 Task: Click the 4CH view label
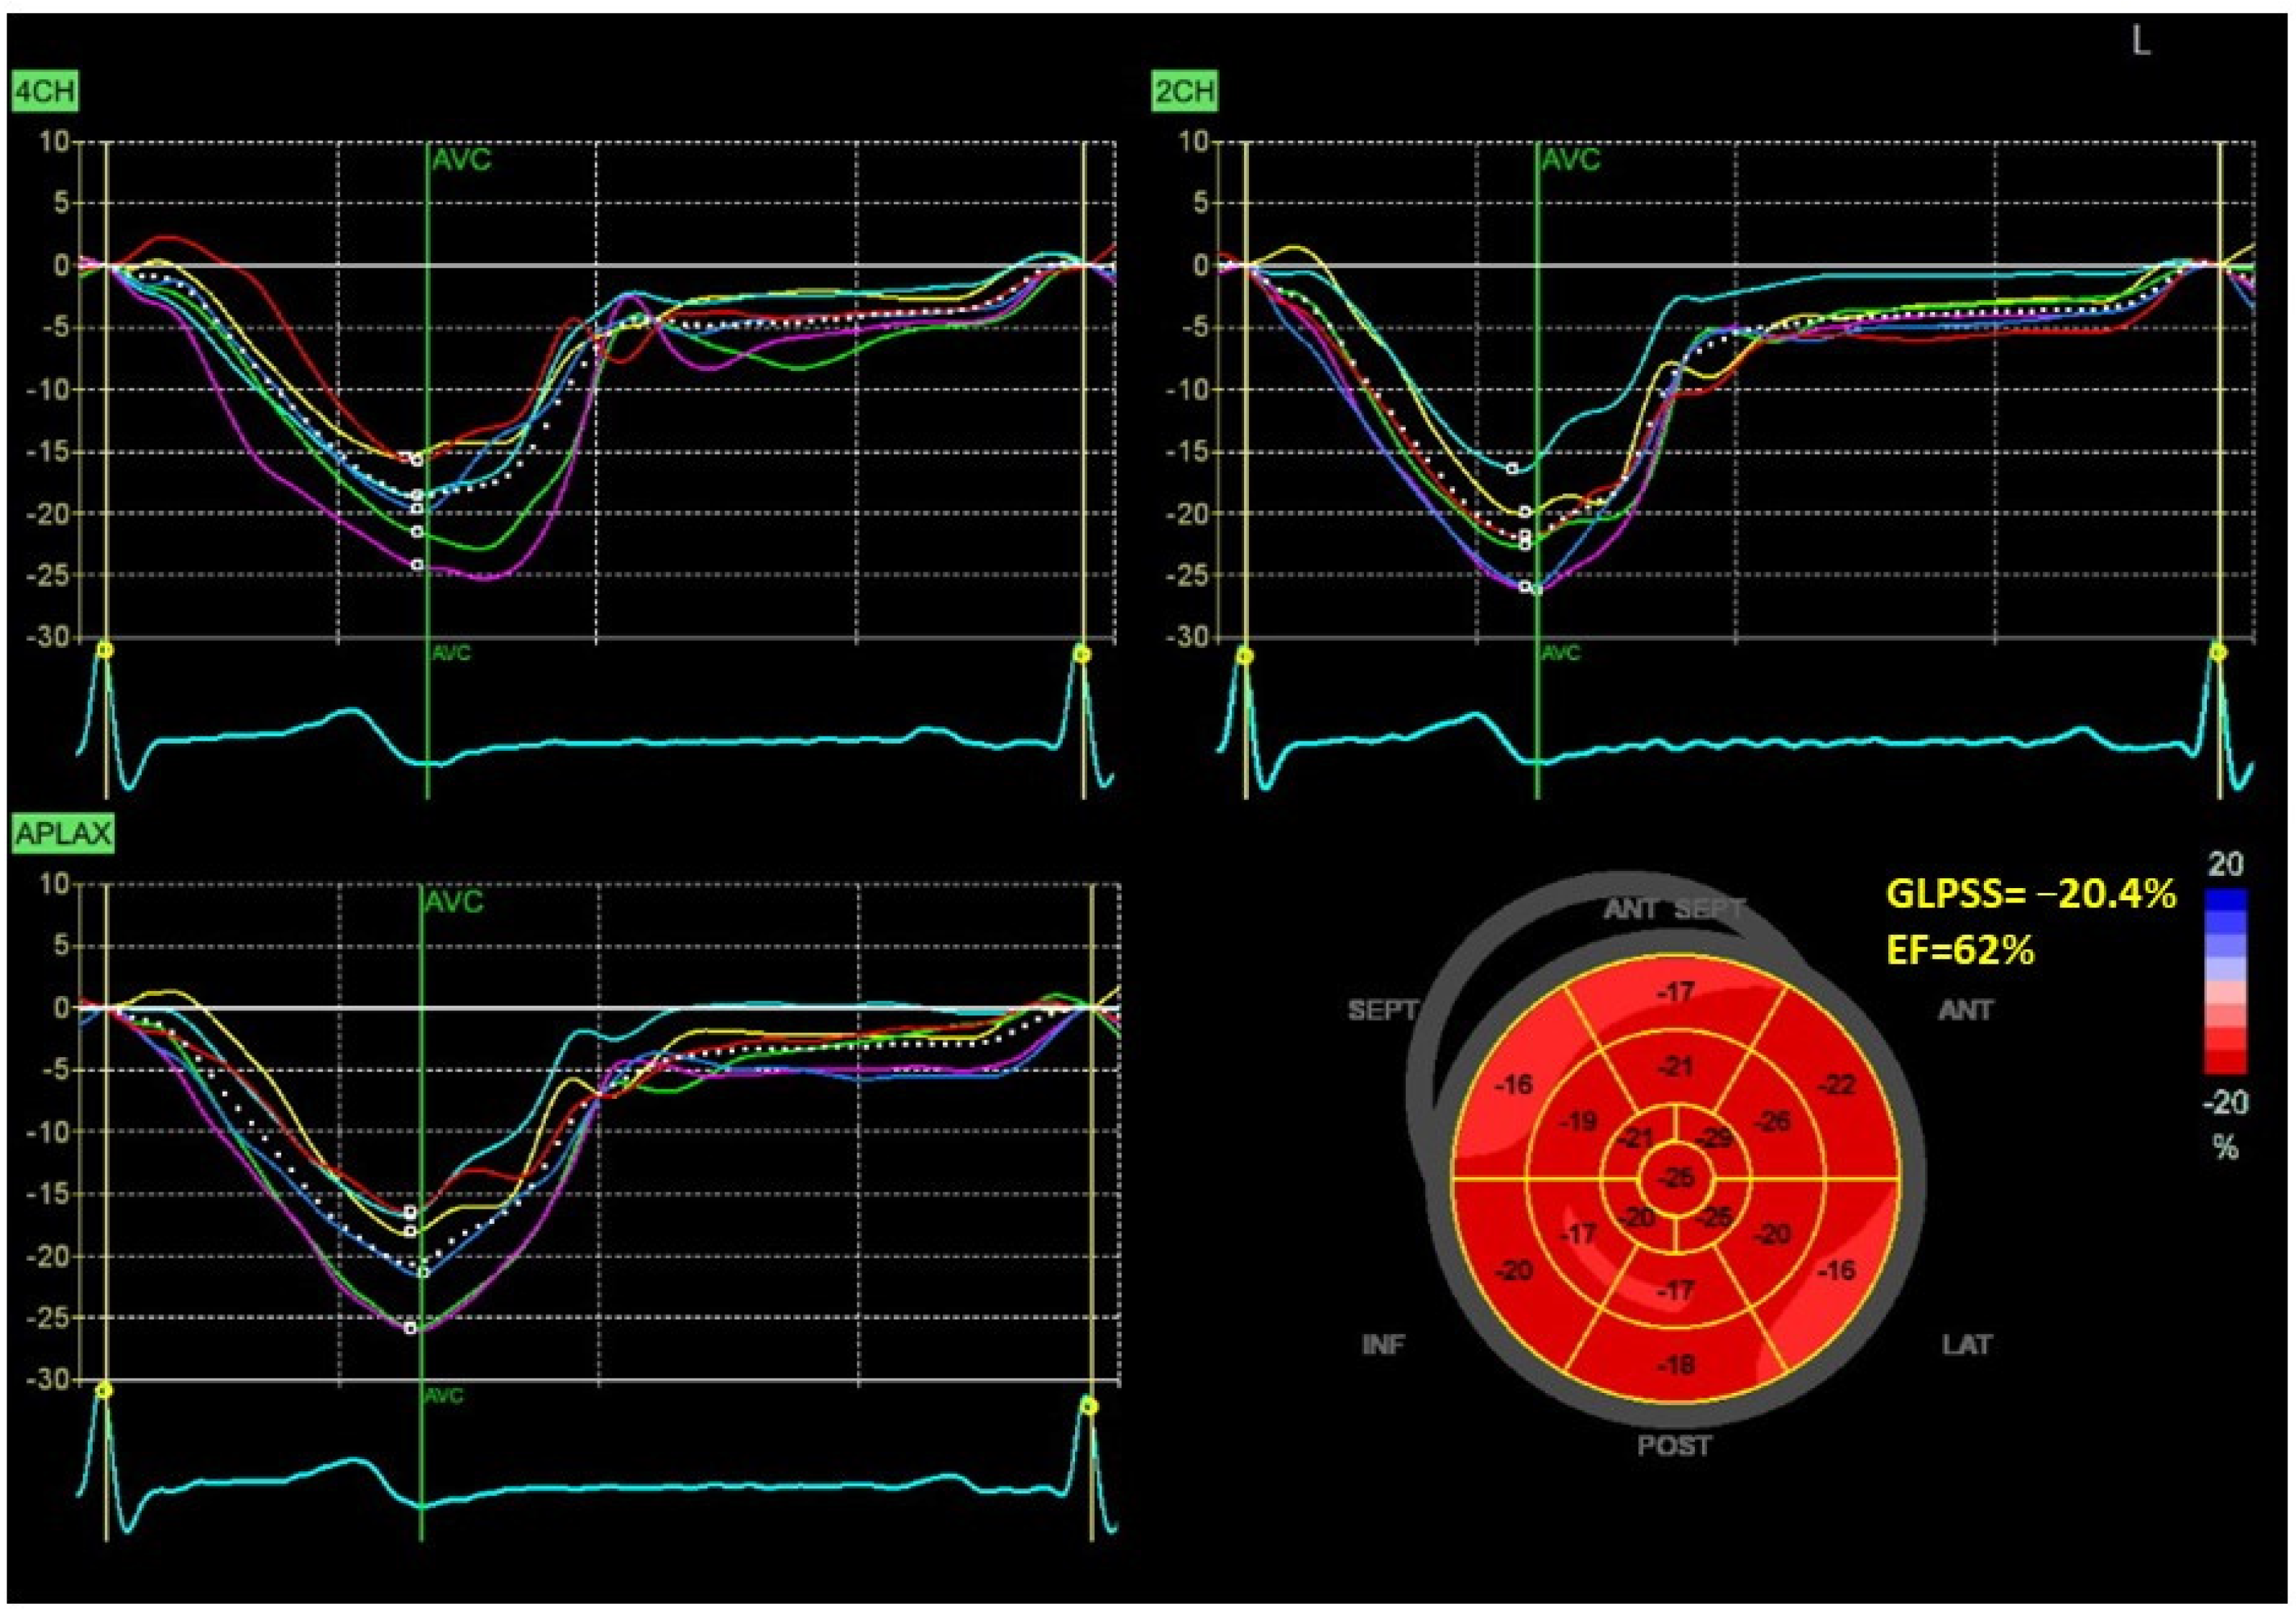(x=45, y=92)
